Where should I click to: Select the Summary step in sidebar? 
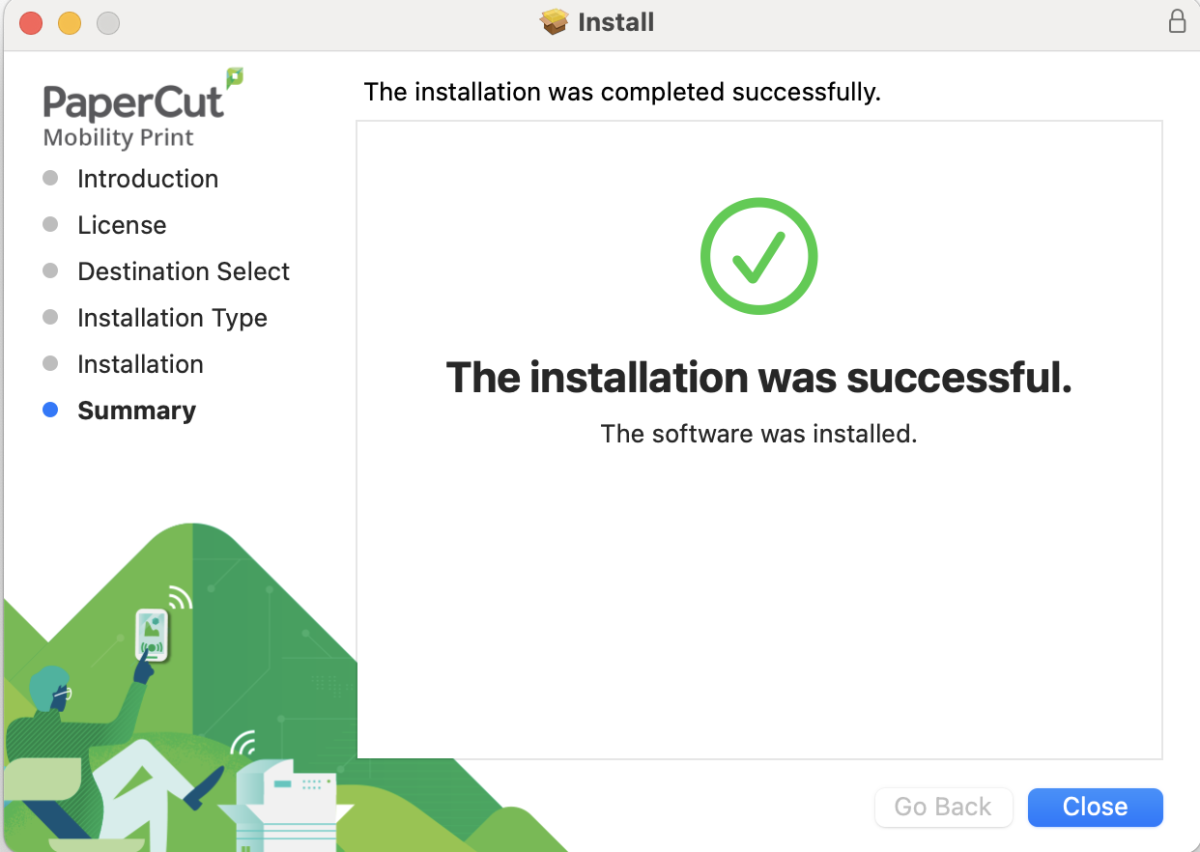[137, 410]
